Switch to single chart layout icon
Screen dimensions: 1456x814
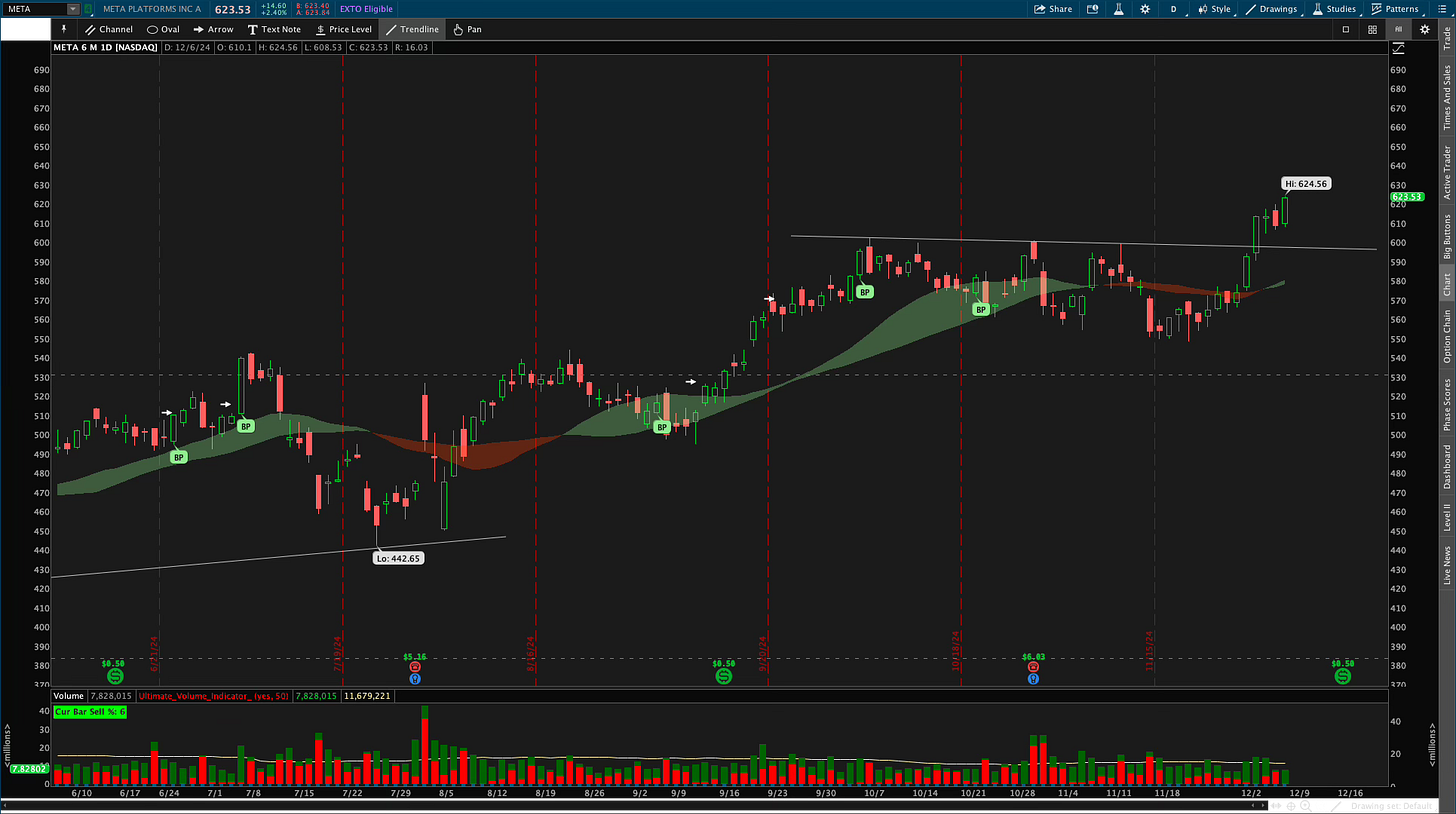coord(1347,29)
